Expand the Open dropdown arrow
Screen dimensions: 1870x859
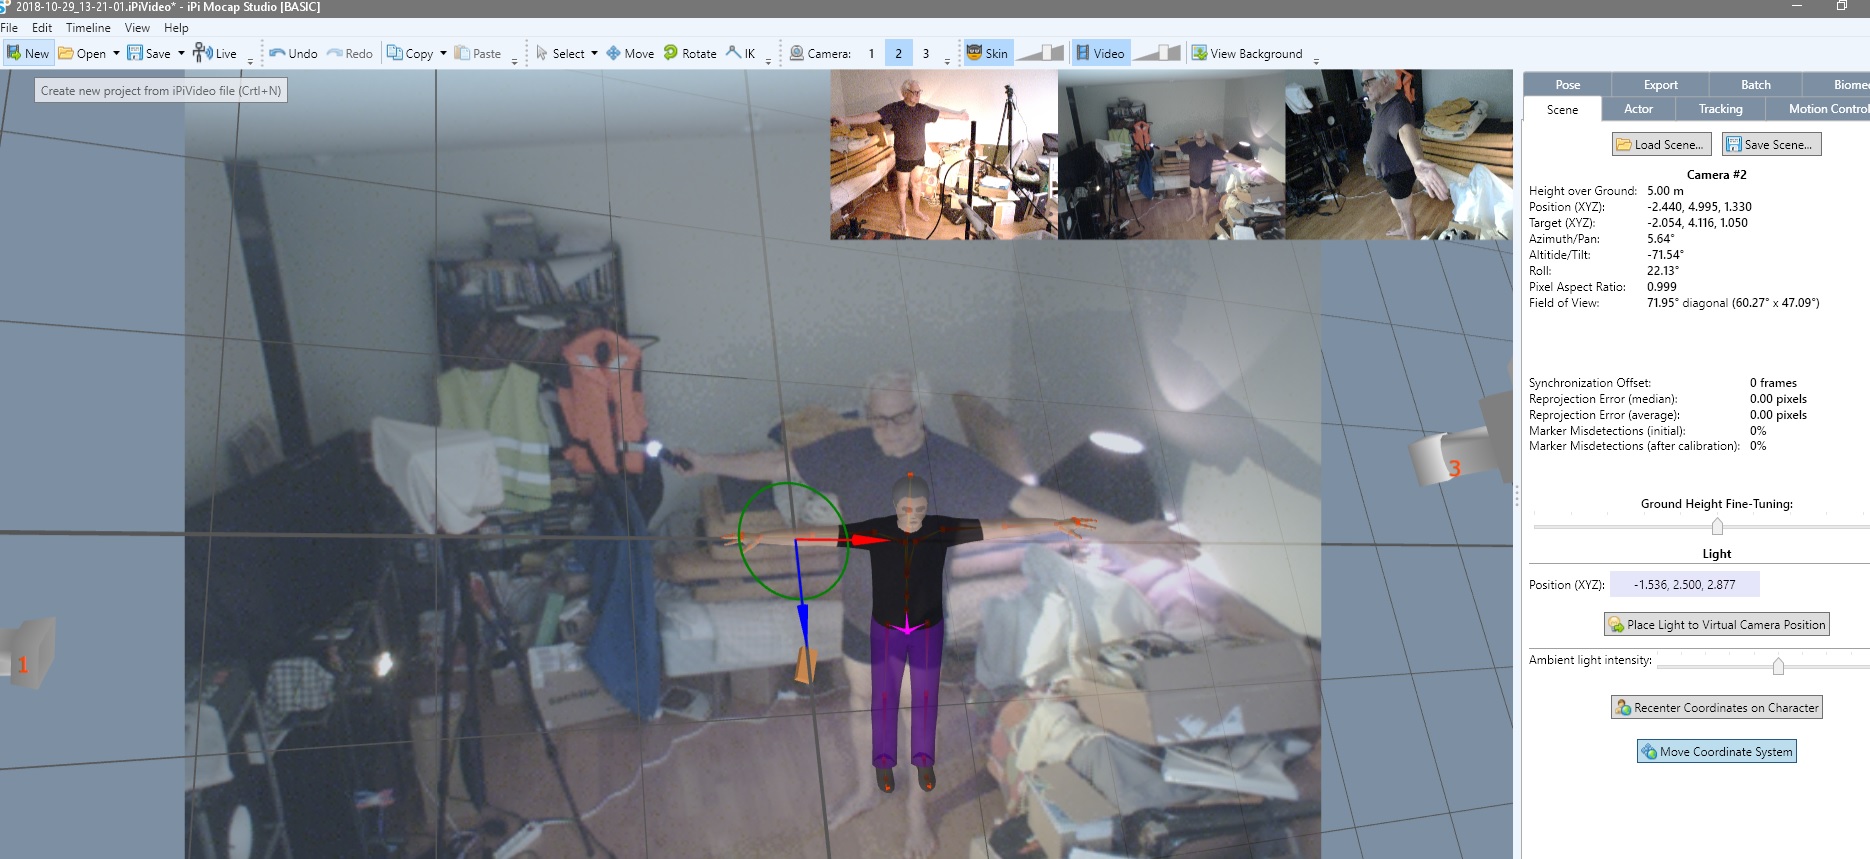[116, 53]
